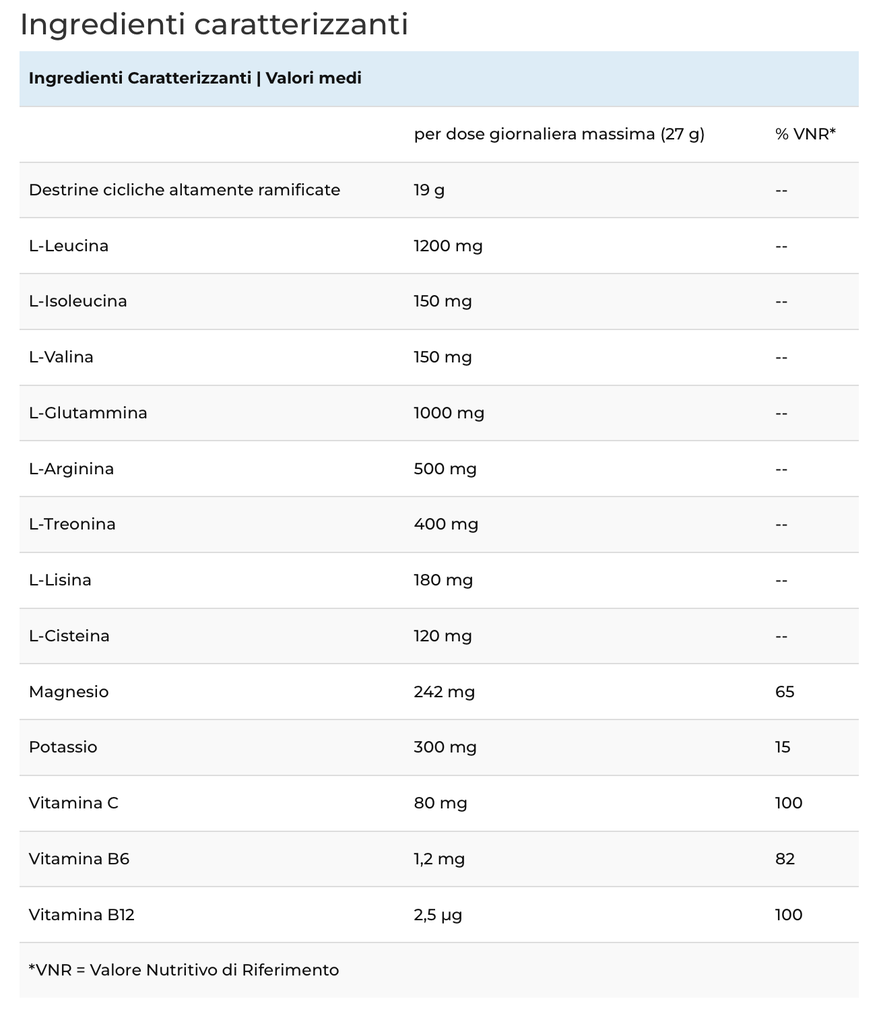Select the 'Destrine cicliche altamente ramificate' row label

point(184,190)
